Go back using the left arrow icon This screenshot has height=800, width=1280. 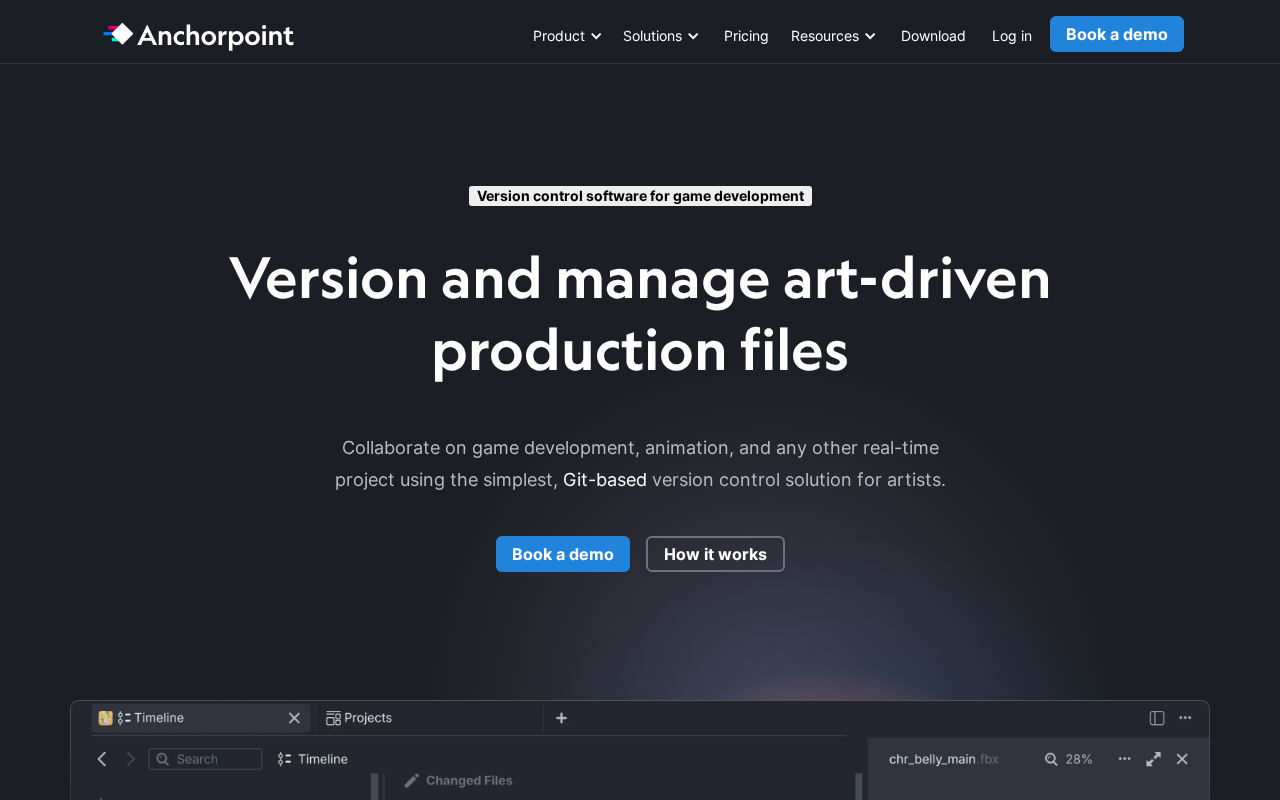[102, 759]
